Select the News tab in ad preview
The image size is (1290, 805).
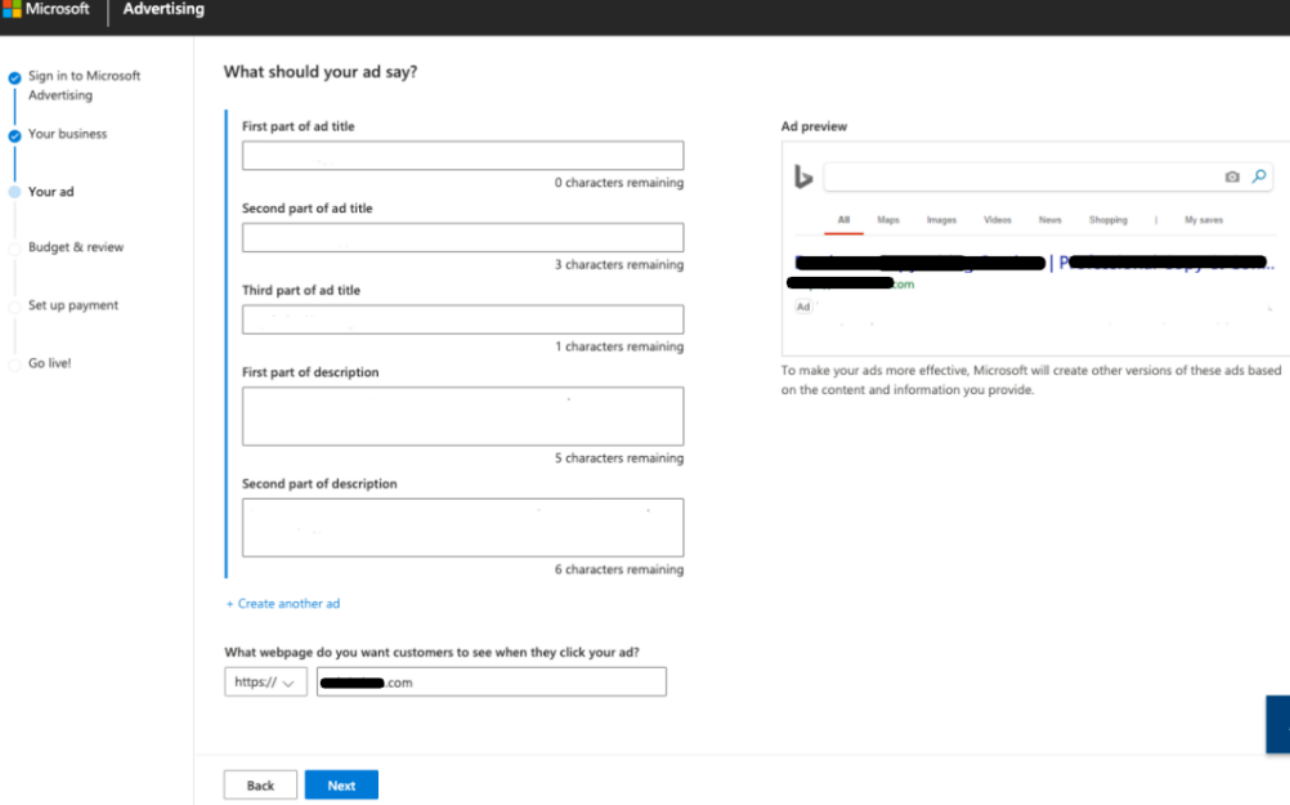click(x=1050, y=220)
